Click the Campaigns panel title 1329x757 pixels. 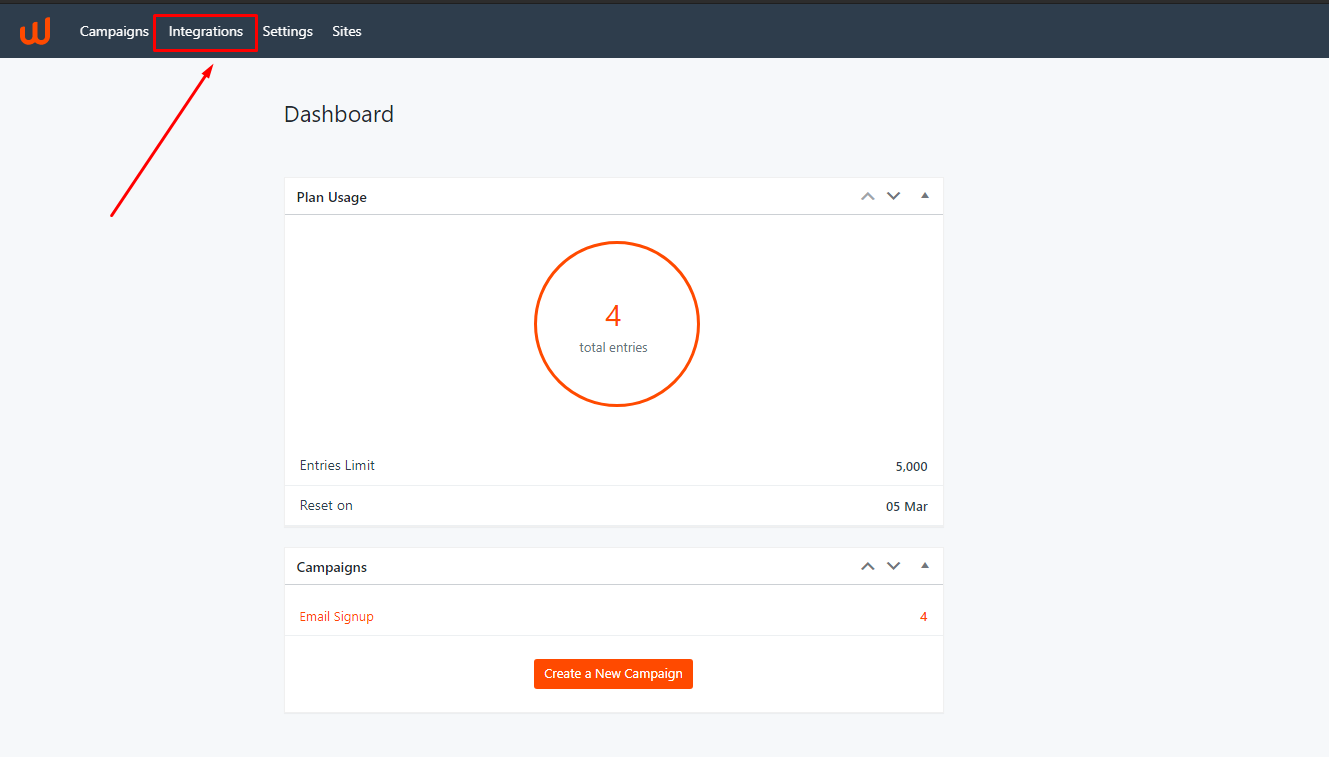(332, 567)
